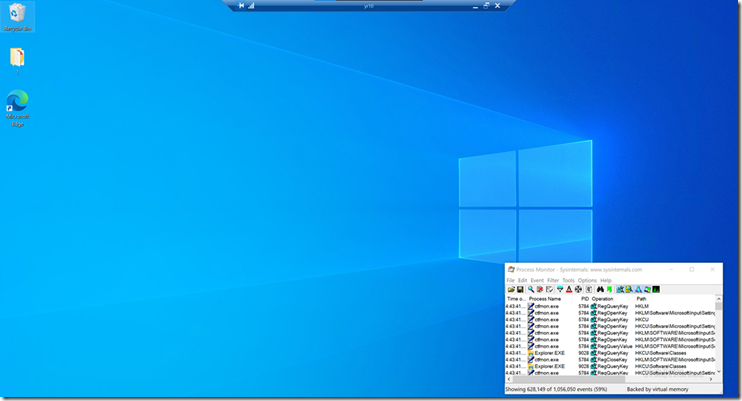Click the PID column header
Image resolution: width=742 pixels, height=401 pixels.
click(x=584, y=299)
